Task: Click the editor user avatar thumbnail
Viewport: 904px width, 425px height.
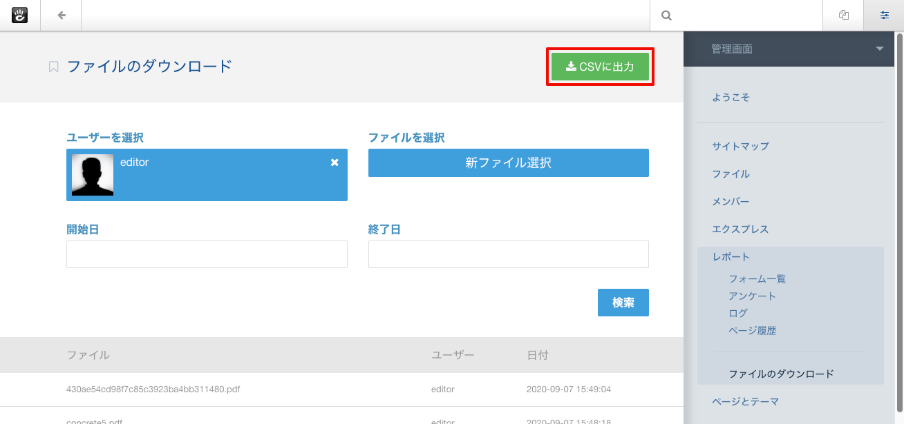Action: coord(92,175)
